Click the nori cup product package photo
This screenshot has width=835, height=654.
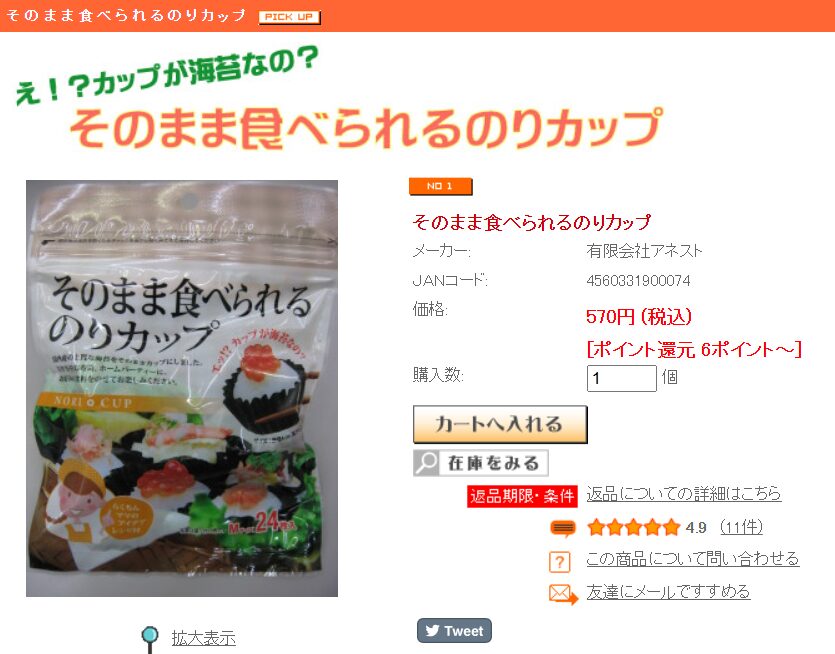click(182, 388)
